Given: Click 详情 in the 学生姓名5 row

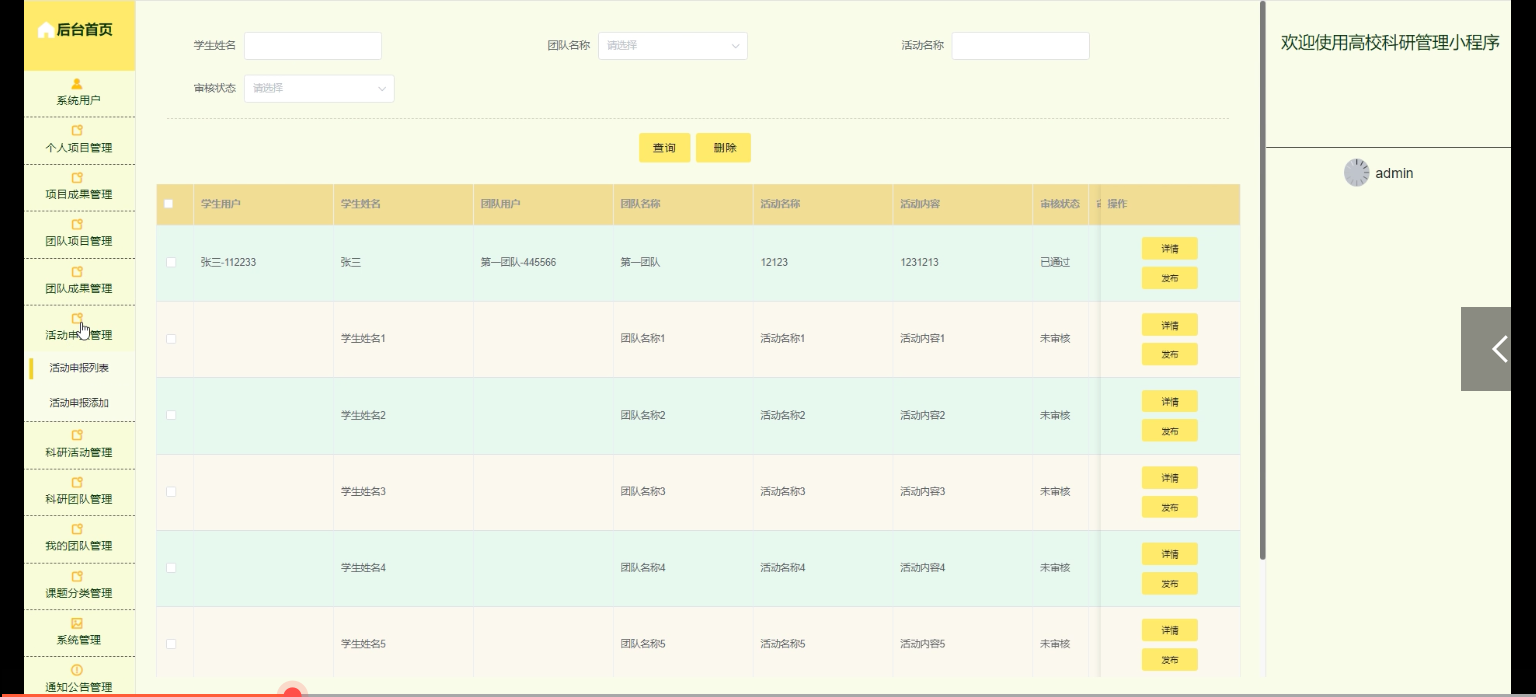Looking at the screenshot, I should pos(1170,630).
